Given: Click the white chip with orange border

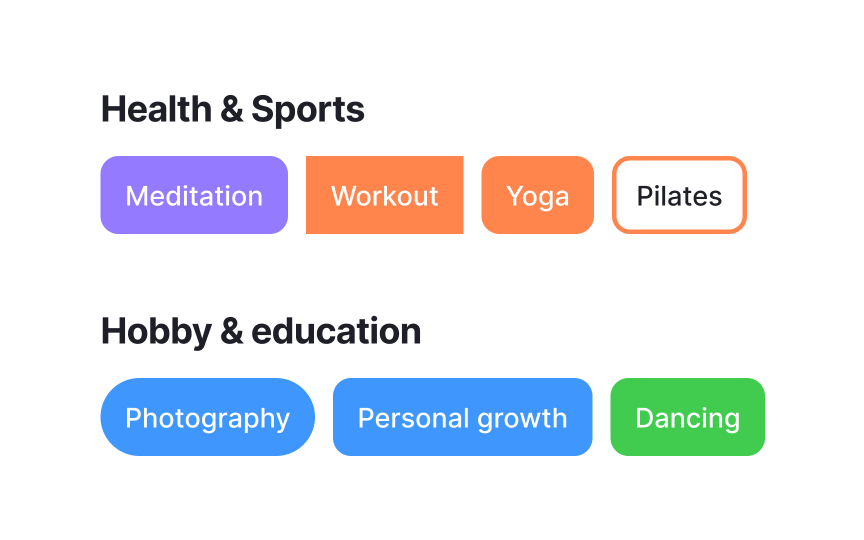Looking at the screenshot, I should [679, 195].
